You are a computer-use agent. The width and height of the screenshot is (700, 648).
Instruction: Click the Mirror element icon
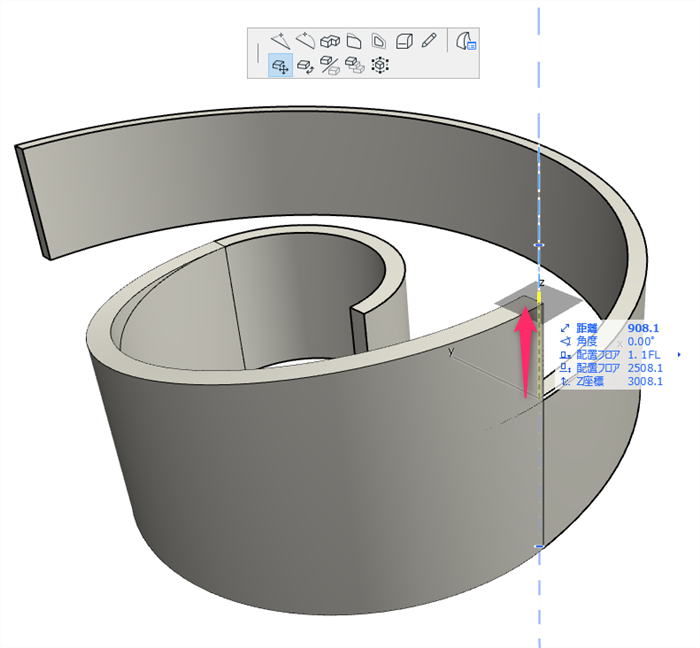click(330, 66)
